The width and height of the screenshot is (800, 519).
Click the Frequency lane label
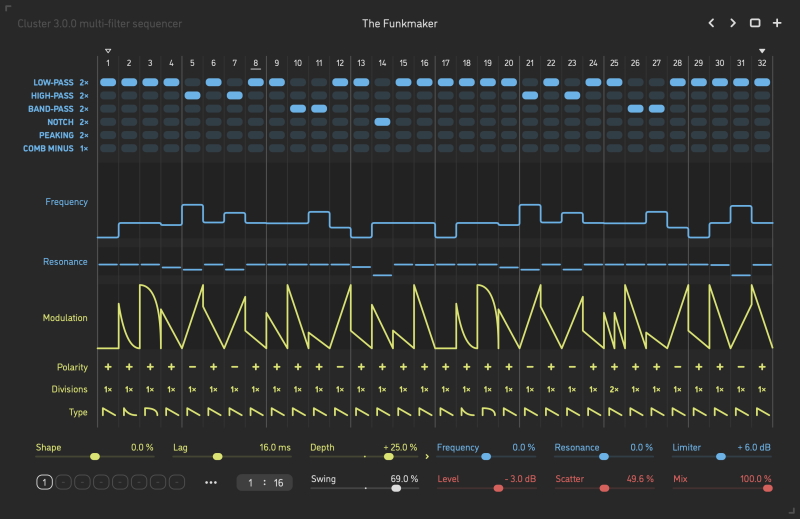click(66, 202)
